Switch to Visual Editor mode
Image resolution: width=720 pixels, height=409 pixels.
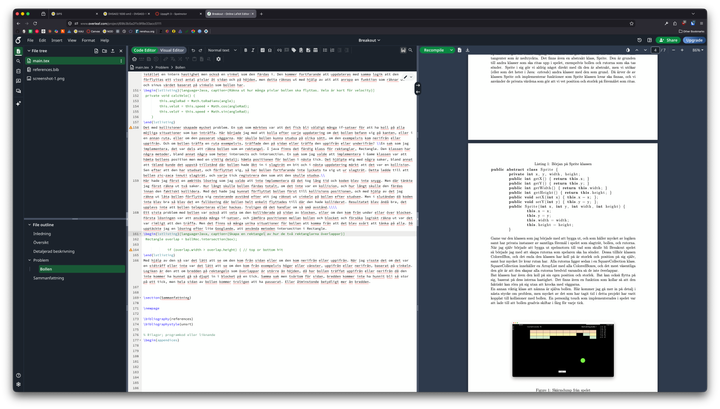coord(172,49)
